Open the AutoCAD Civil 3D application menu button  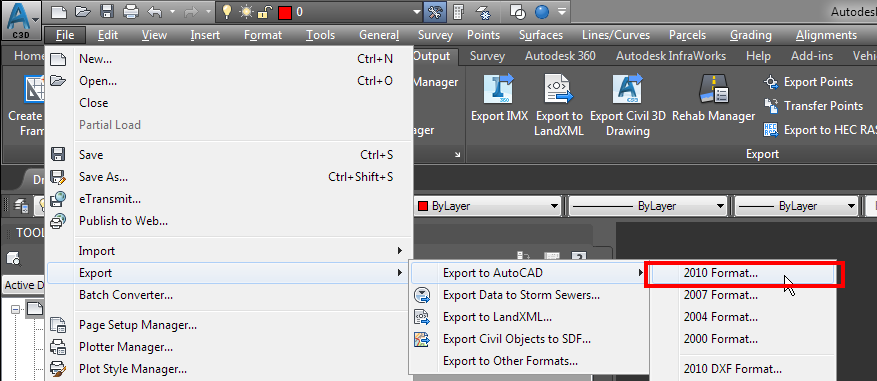point(21,20)
